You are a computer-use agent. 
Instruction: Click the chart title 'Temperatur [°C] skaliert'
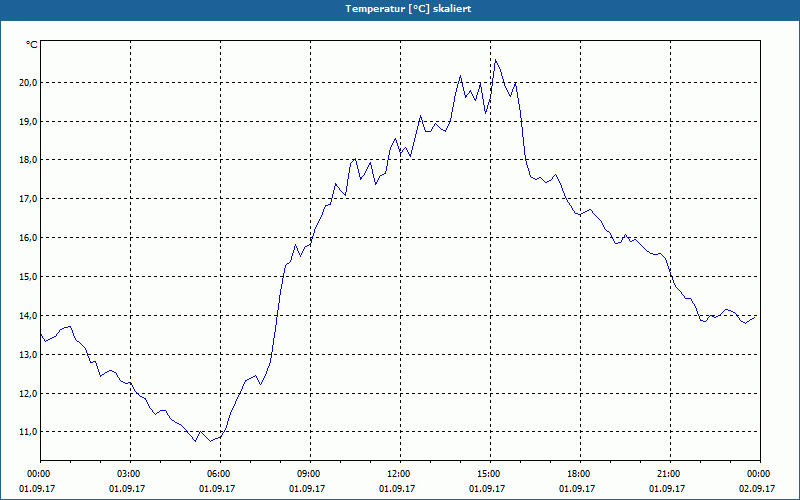click(408, 9)
